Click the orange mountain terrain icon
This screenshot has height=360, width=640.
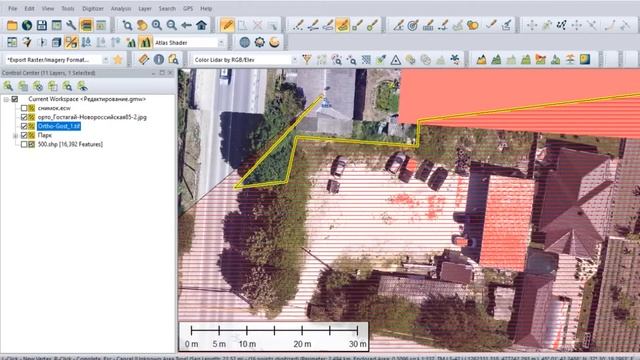[x=482, y=60]
